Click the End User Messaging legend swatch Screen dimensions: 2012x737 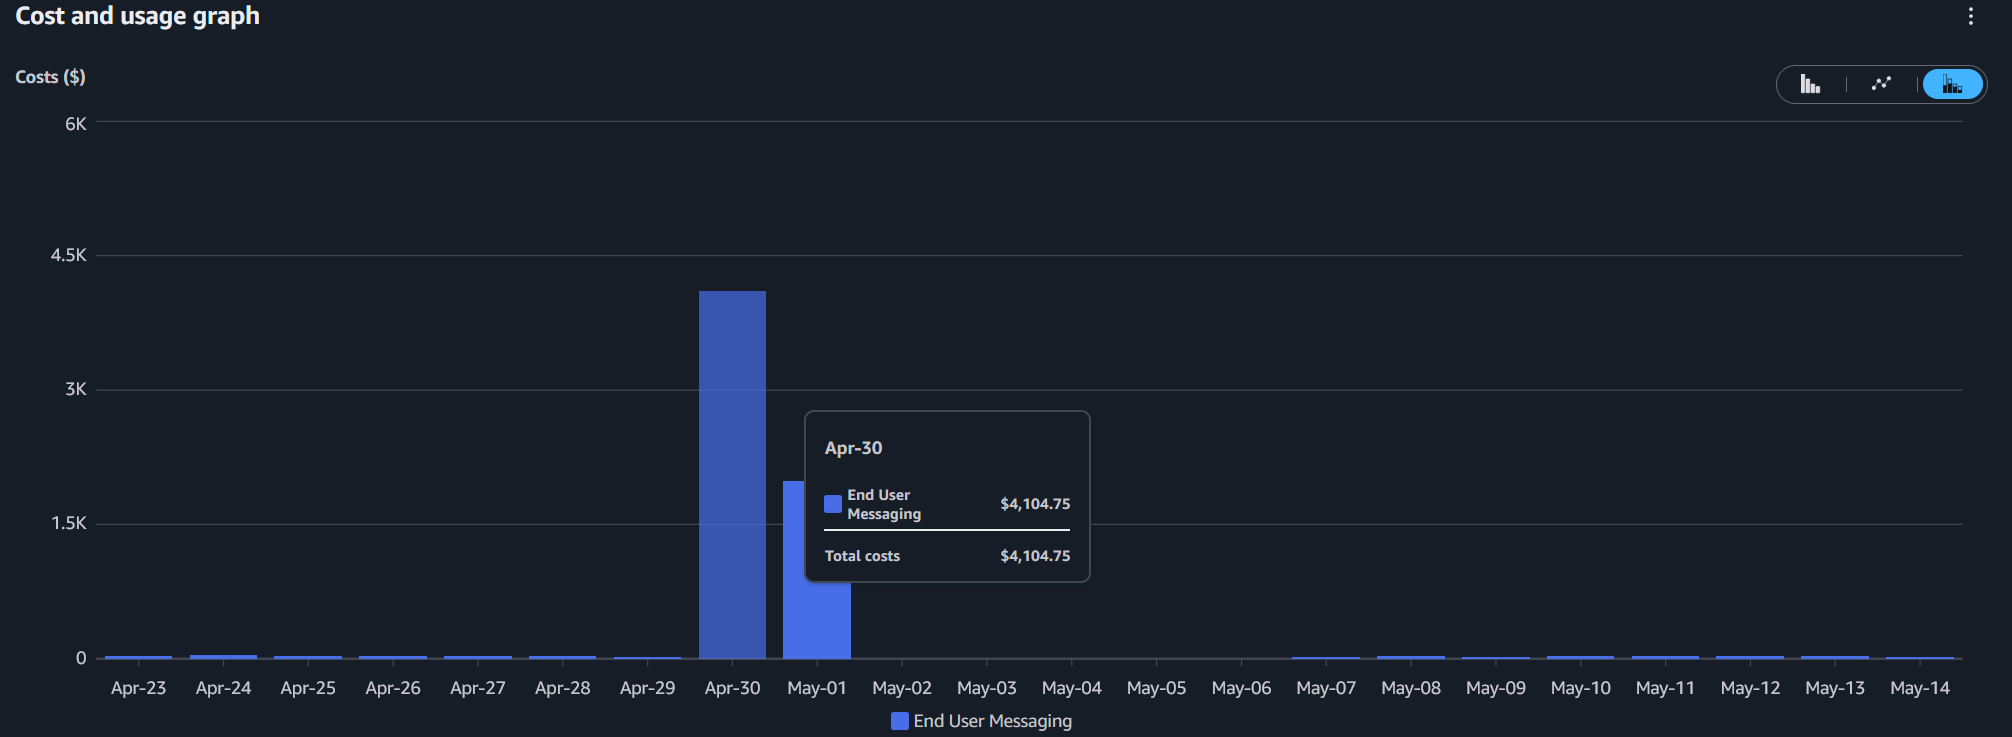click(x=900, y=721)
